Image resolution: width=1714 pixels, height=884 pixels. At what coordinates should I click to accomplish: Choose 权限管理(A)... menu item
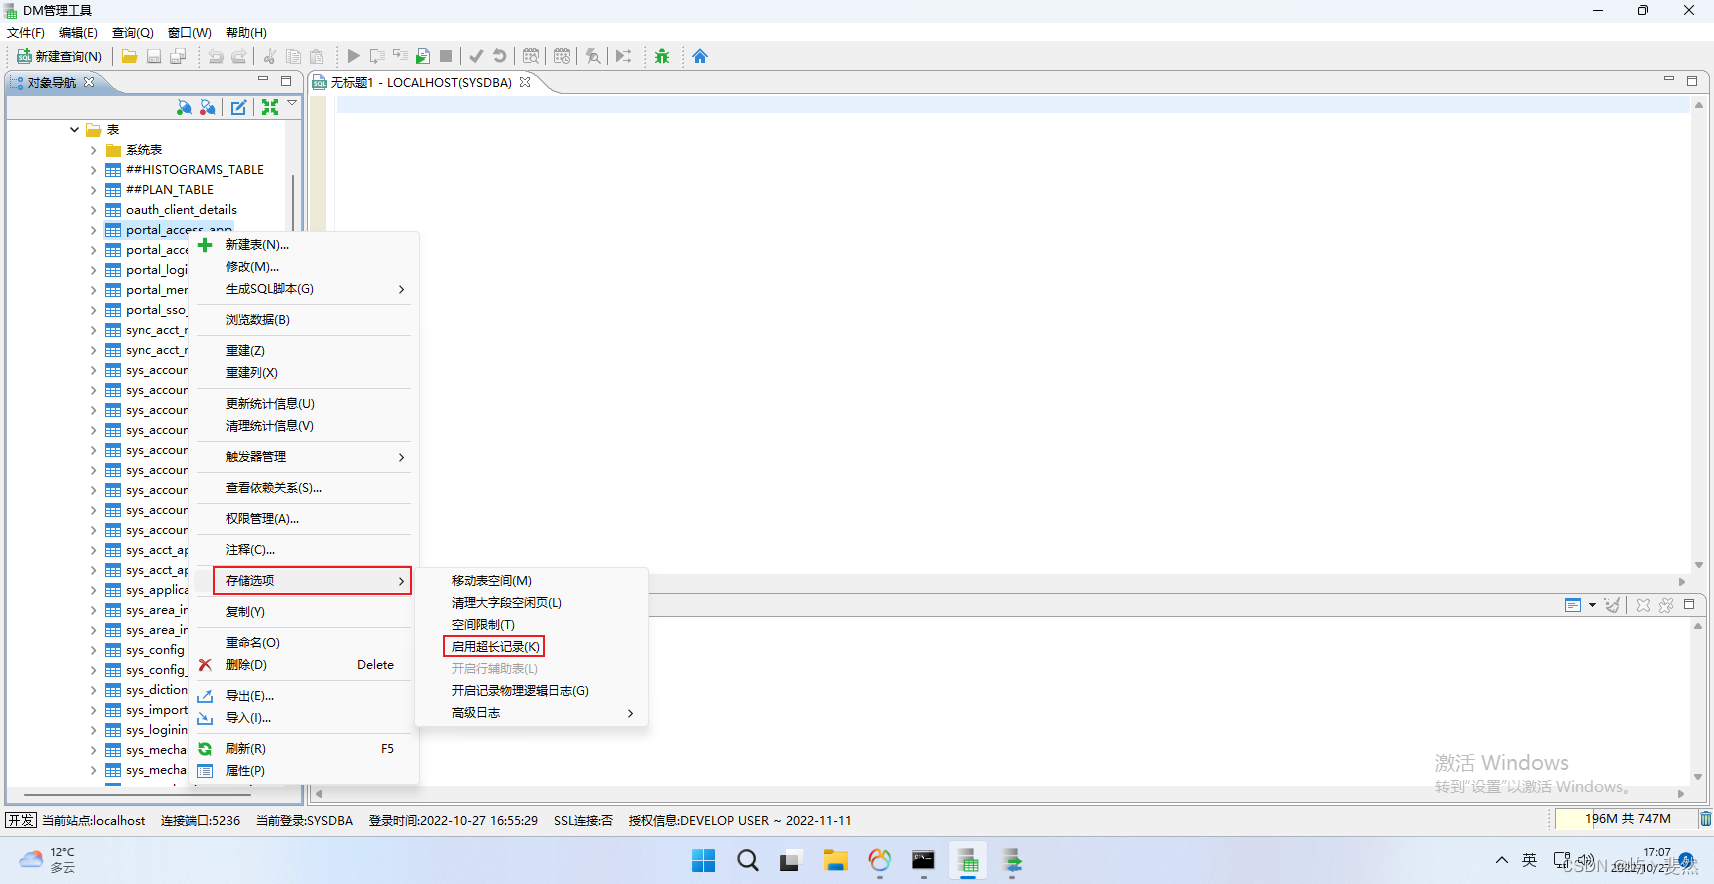(x=304, y=519)
